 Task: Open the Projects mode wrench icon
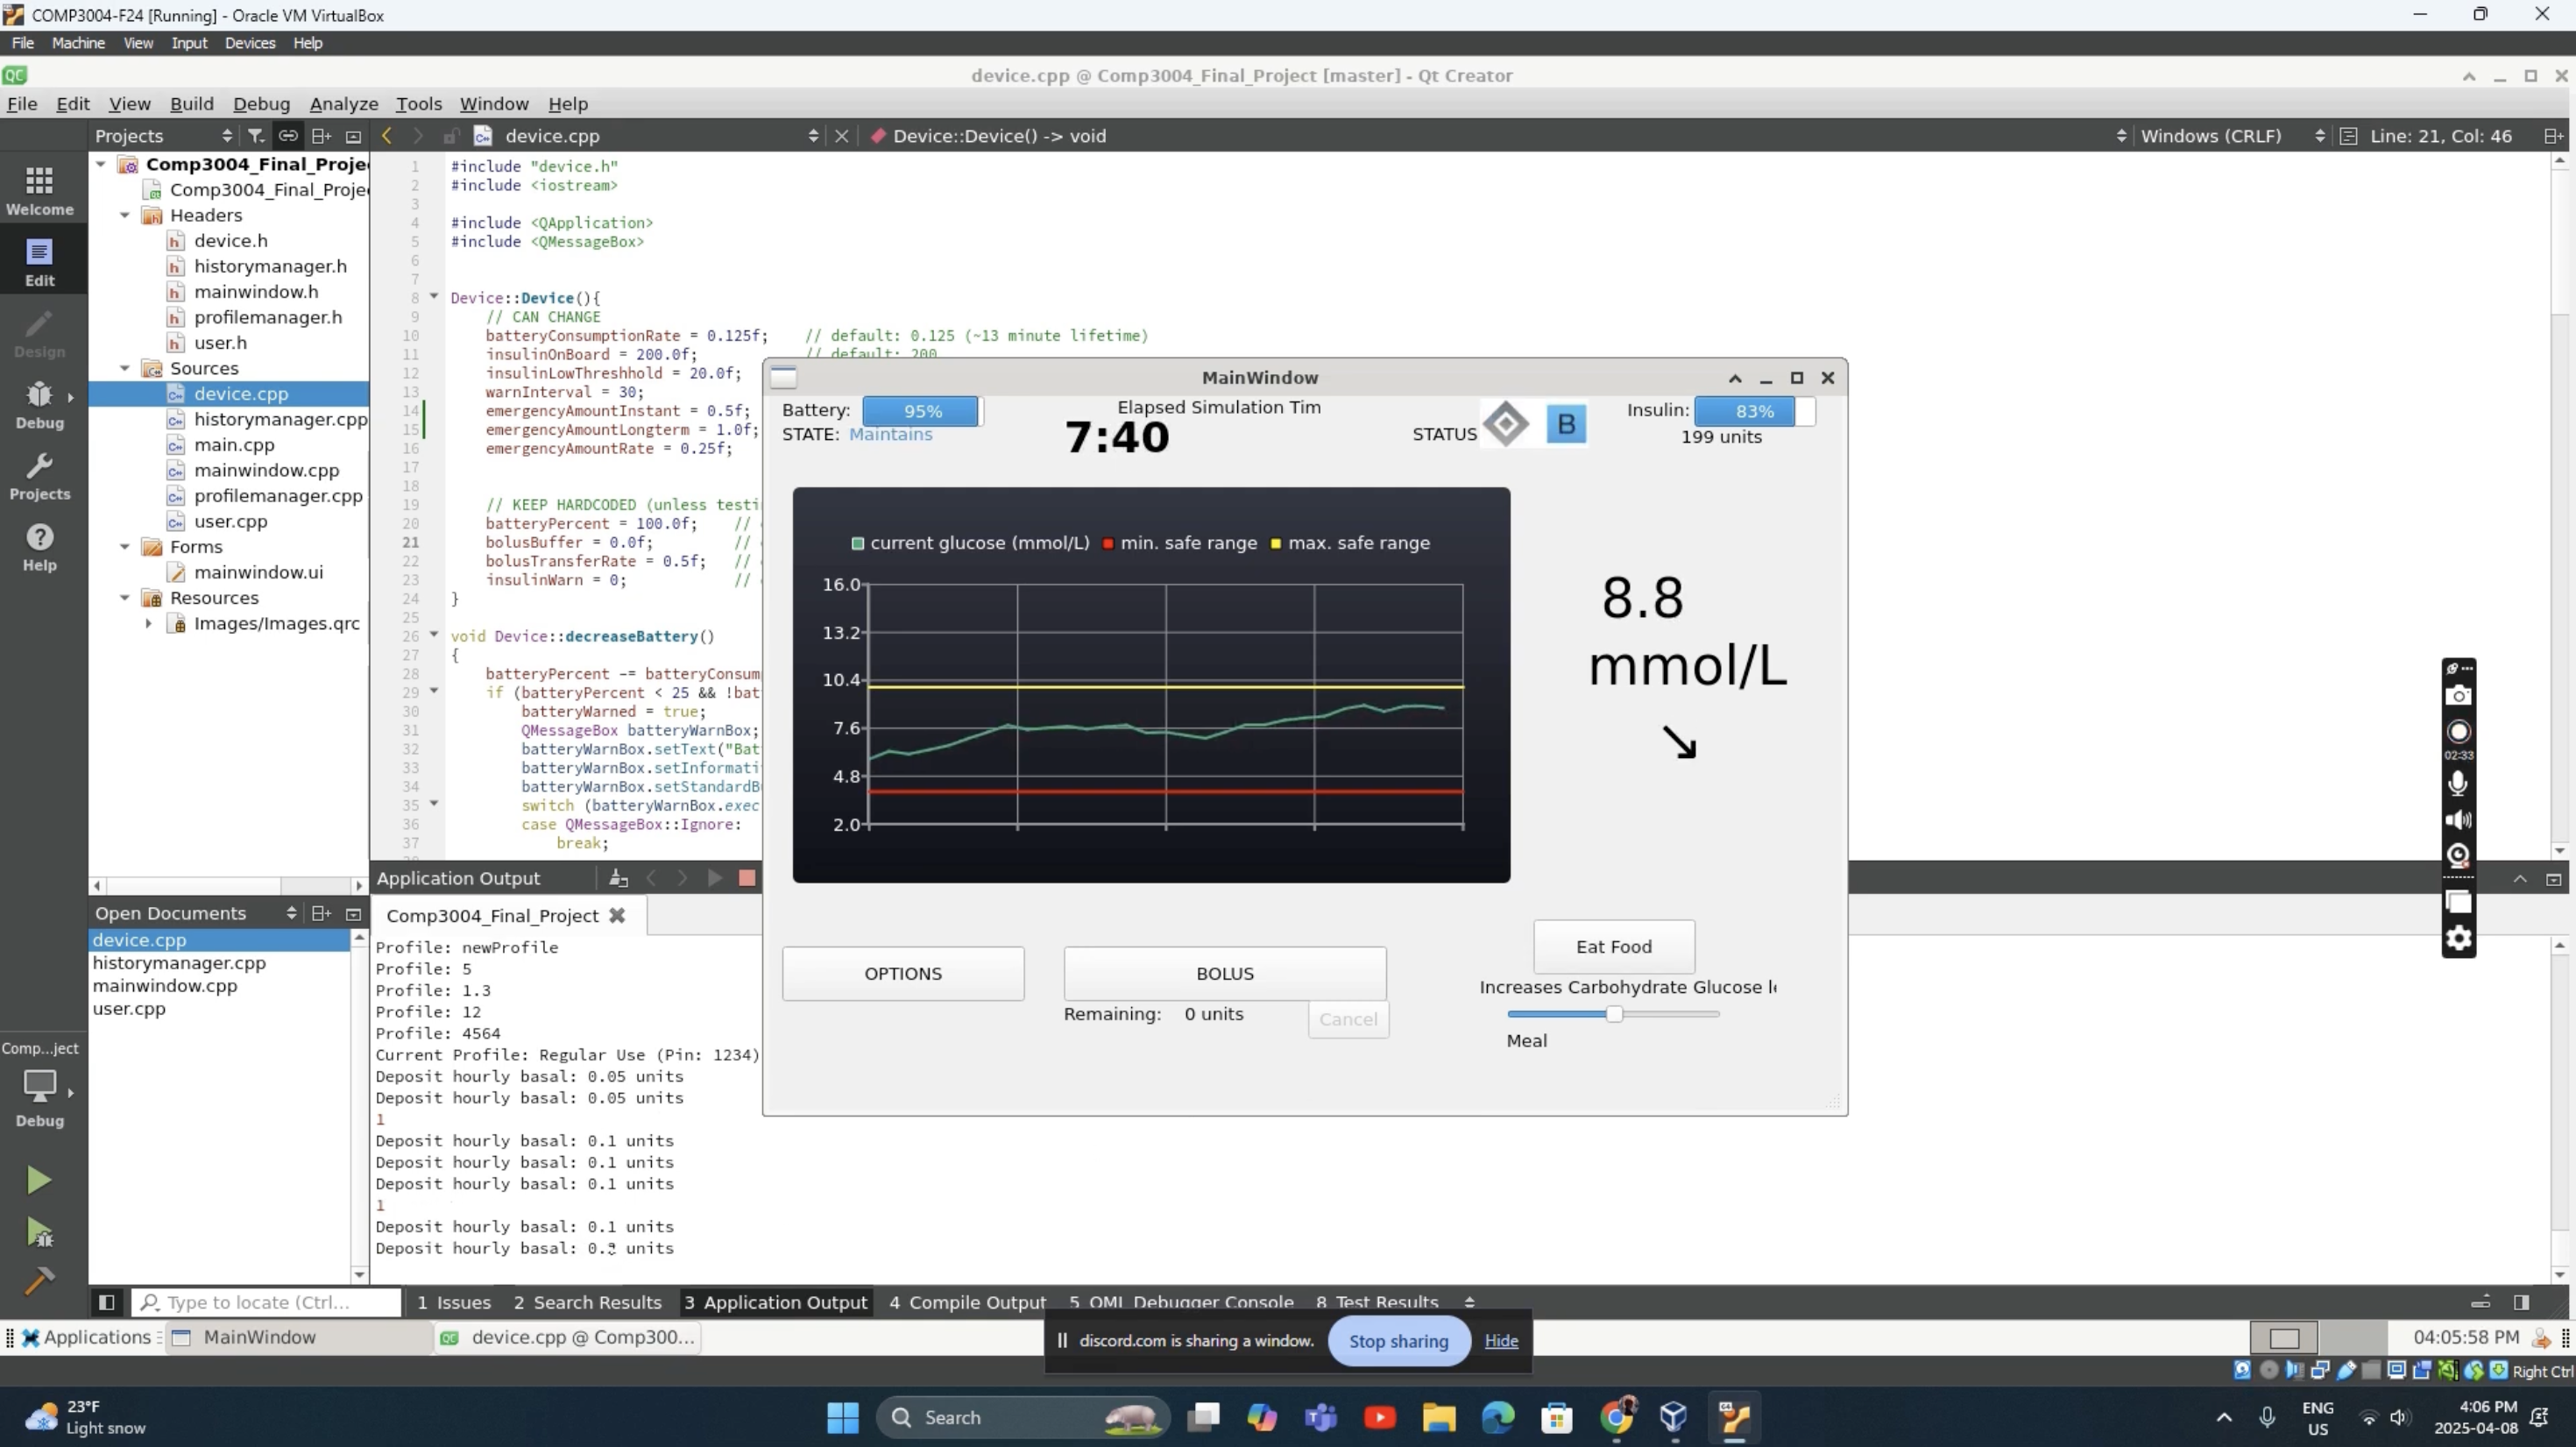pyautogui.click(x=40, y=476)
